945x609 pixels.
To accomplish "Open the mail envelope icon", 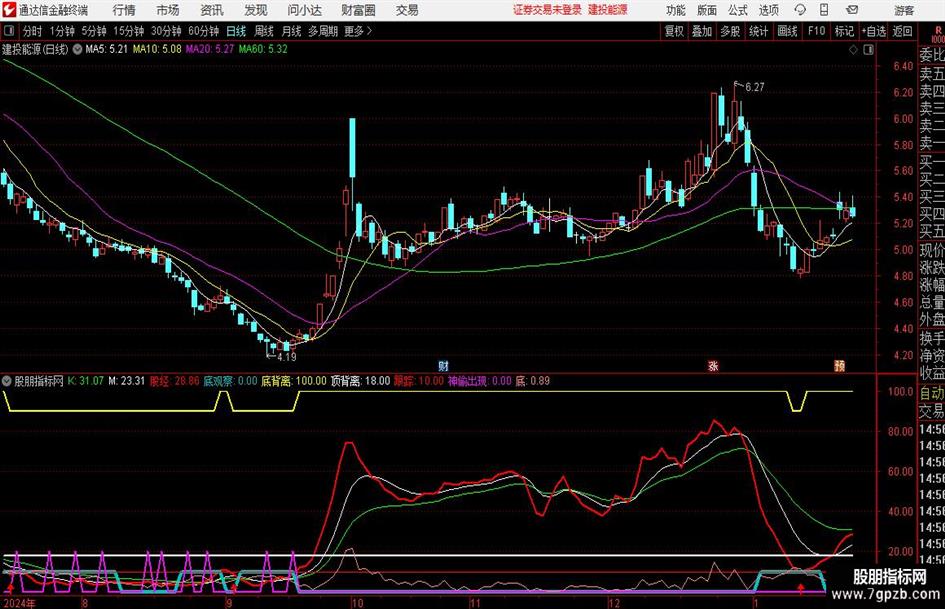I will pos(852,10).
